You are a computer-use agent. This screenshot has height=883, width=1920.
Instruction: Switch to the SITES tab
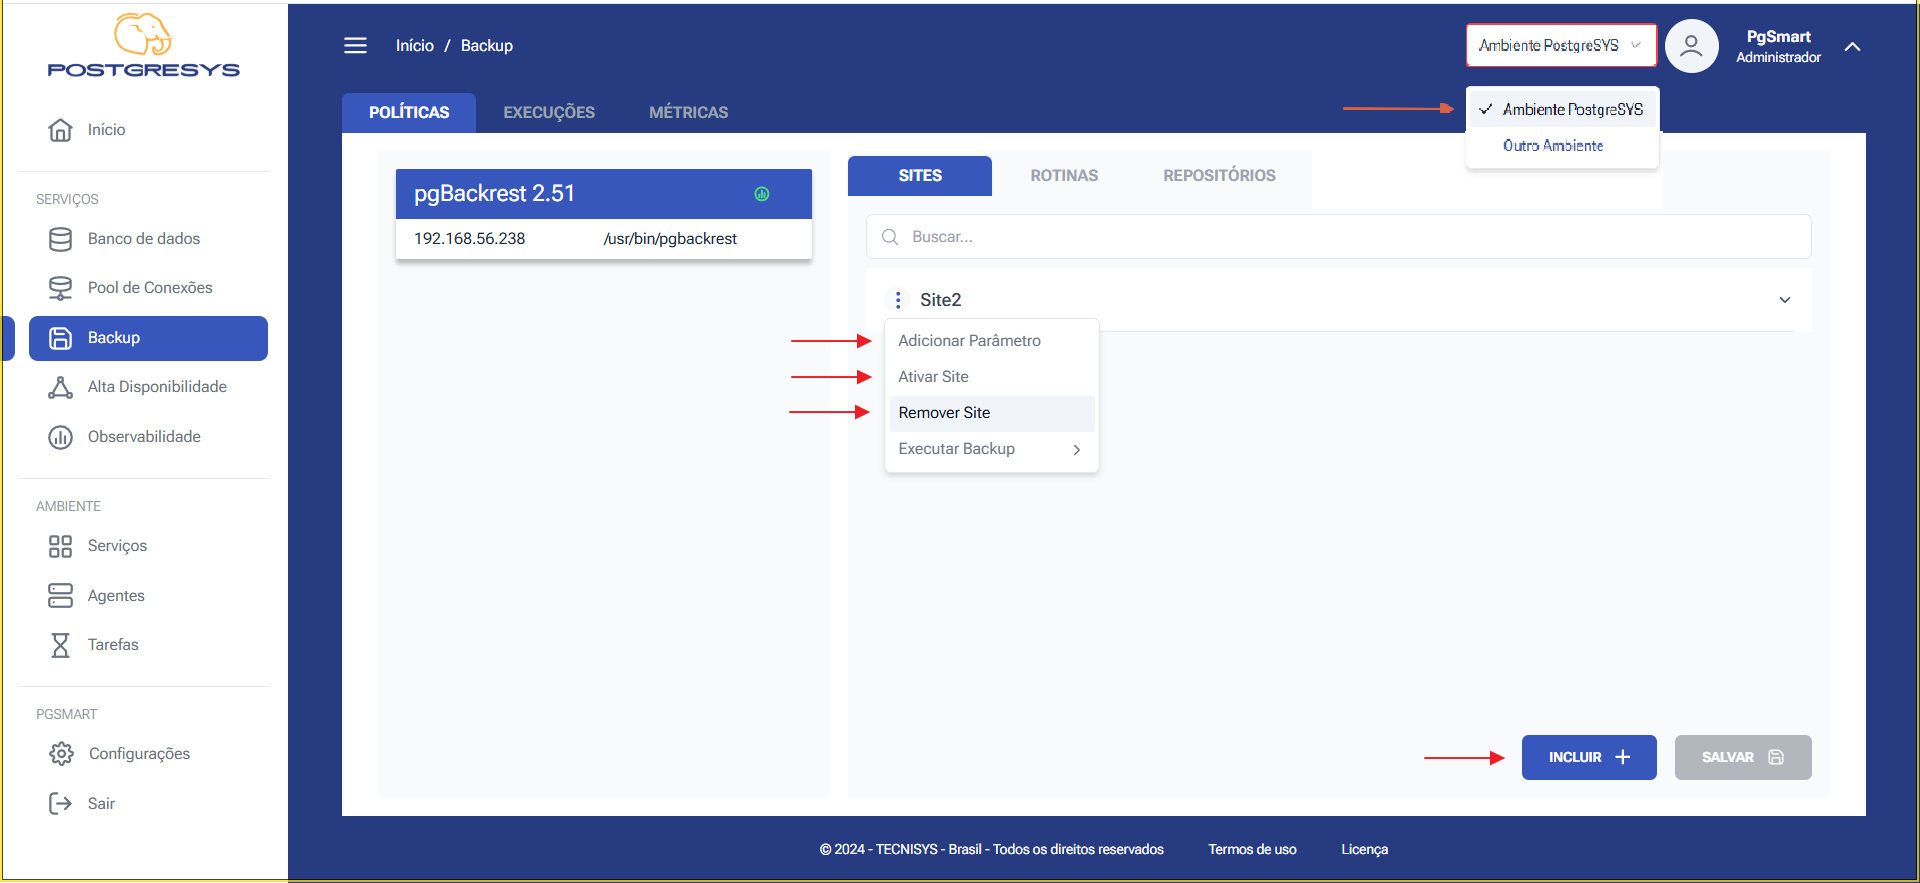pyautogui.click(x=920, y=176)
